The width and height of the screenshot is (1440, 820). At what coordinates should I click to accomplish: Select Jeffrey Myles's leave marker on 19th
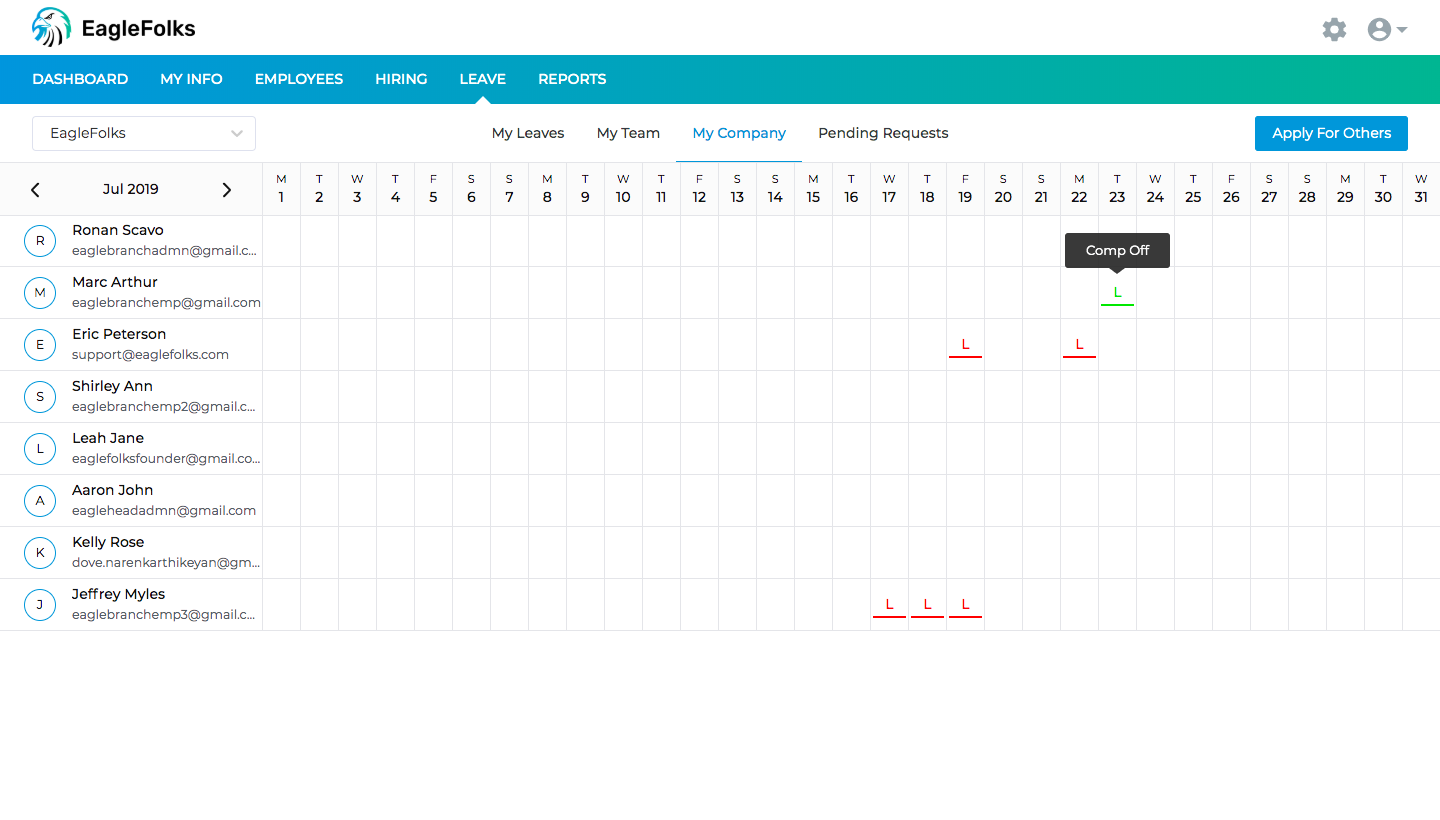pos(965,606)
